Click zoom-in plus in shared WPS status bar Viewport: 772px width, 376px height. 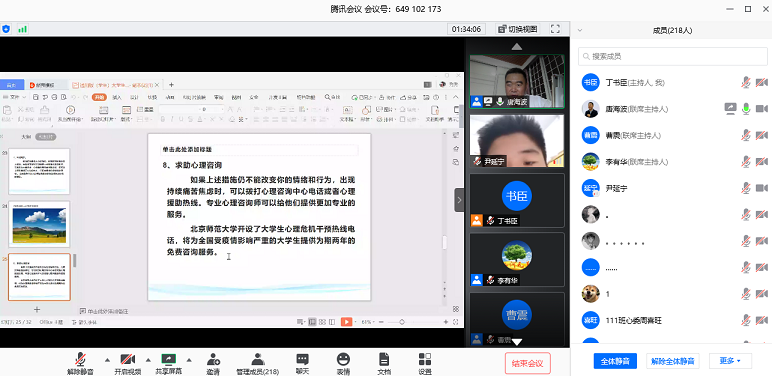446,322
